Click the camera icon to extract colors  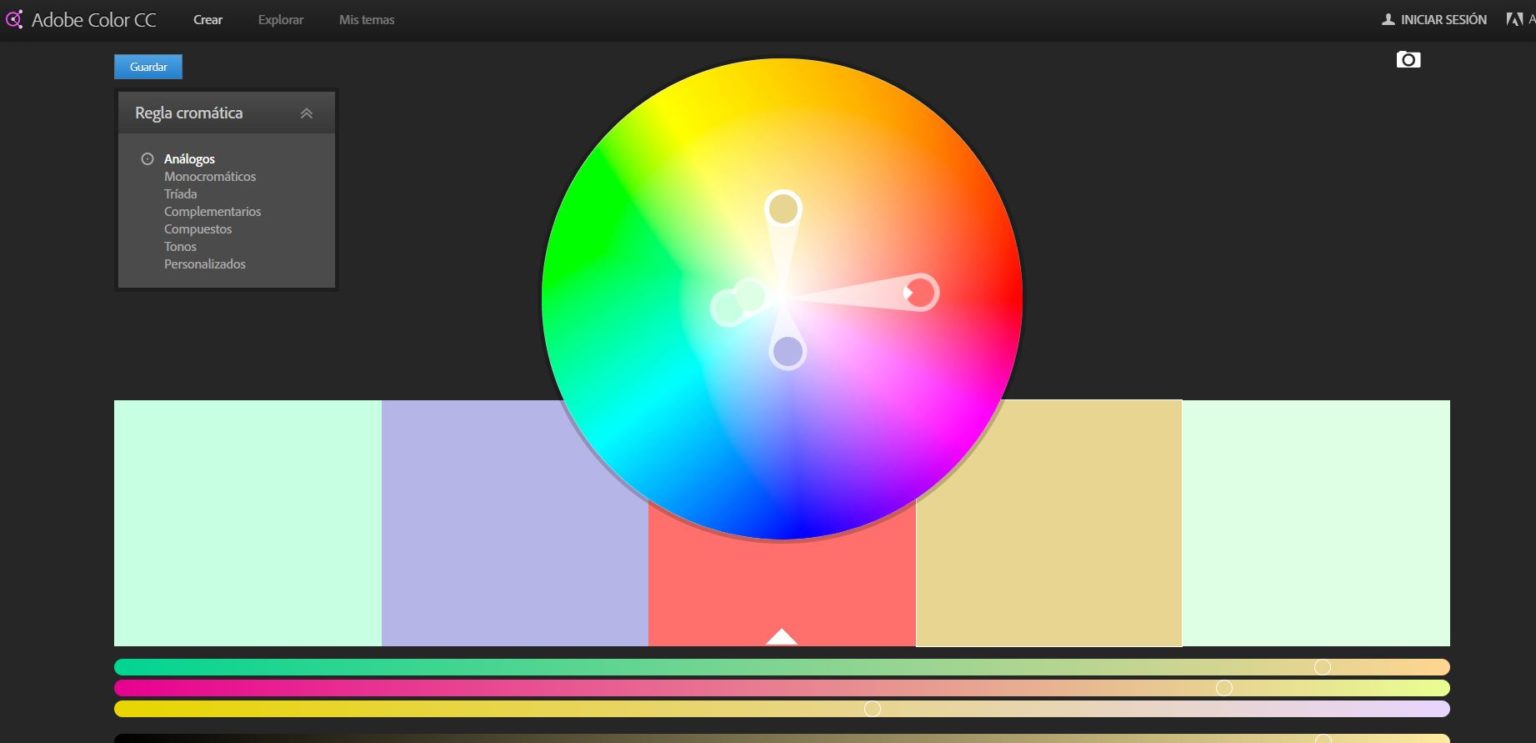1408,59
